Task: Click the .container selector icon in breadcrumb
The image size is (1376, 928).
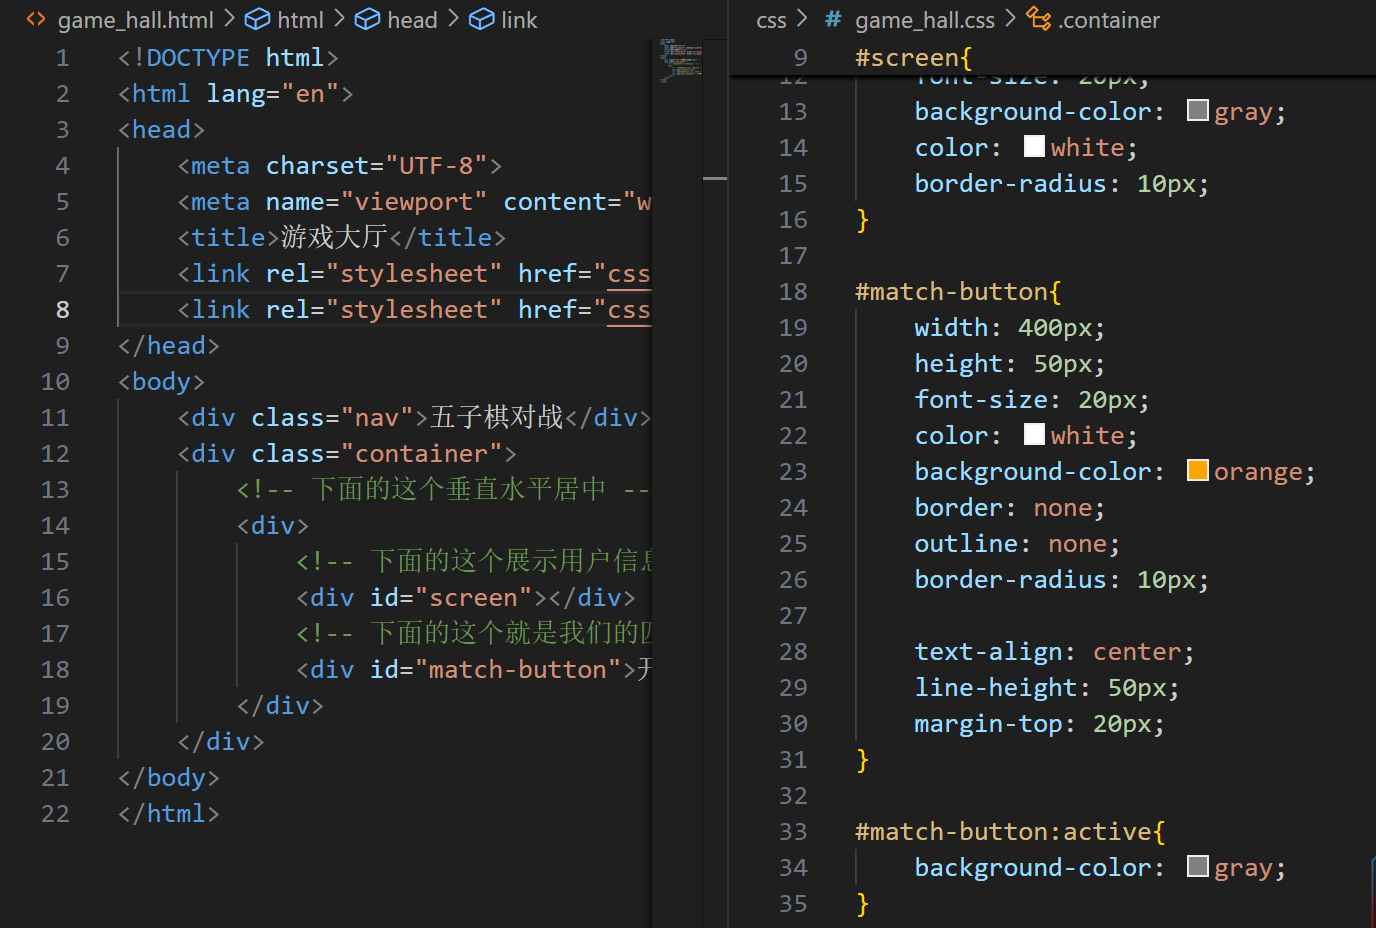Action: pos(1039,19)
